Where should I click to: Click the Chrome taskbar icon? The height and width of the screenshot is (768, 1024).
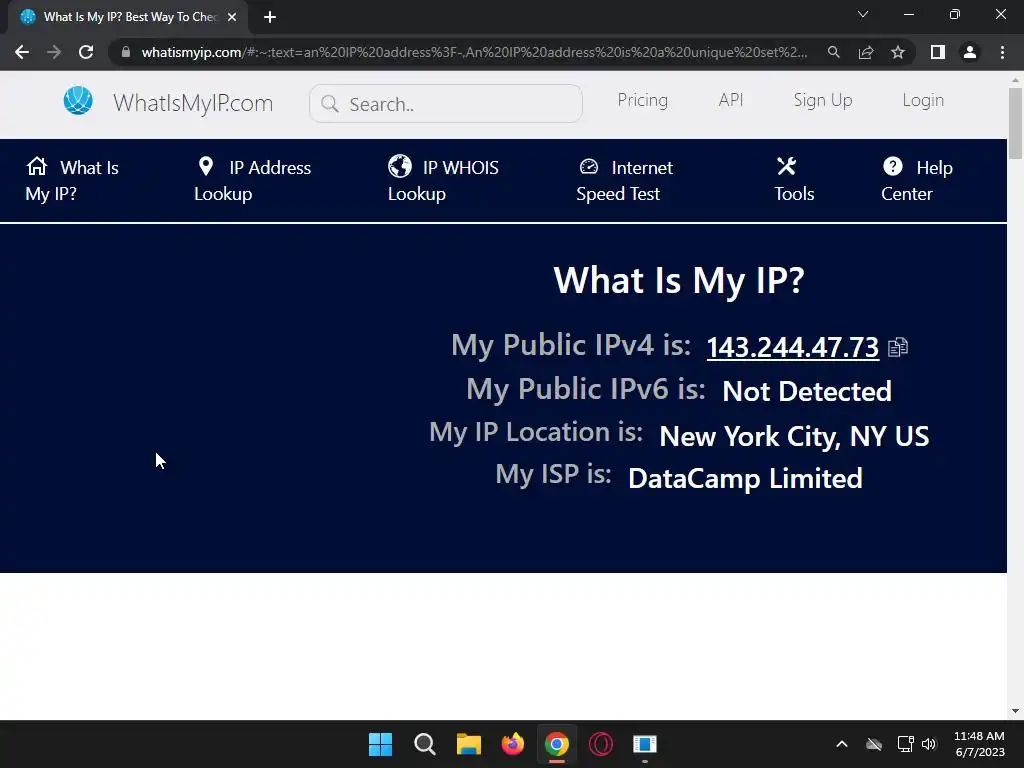coord(556,744)
